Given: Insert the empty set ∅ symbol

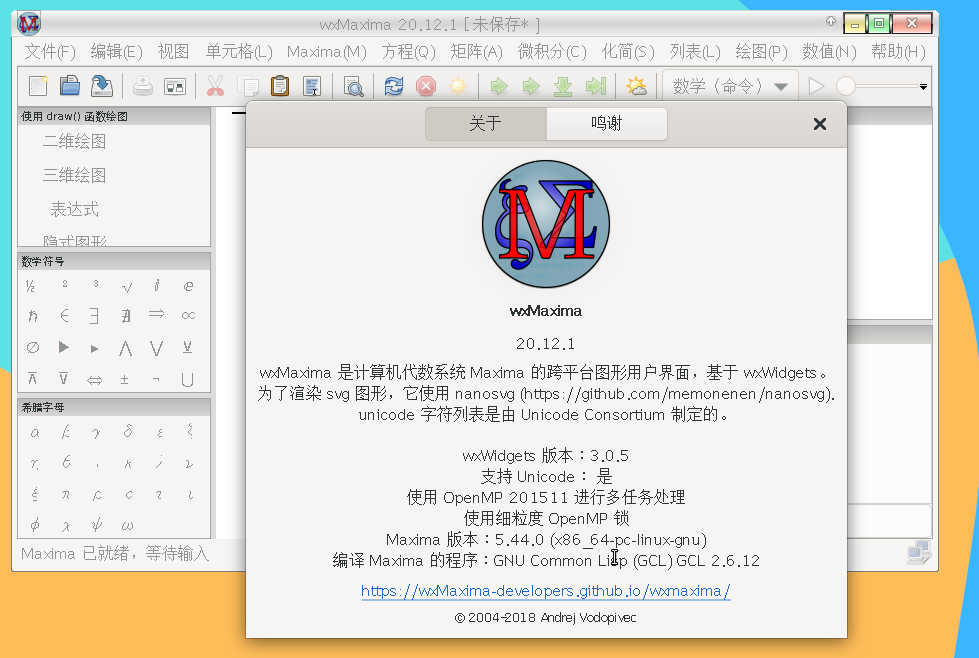Looking at the screenshot, I should pos(33,347).
